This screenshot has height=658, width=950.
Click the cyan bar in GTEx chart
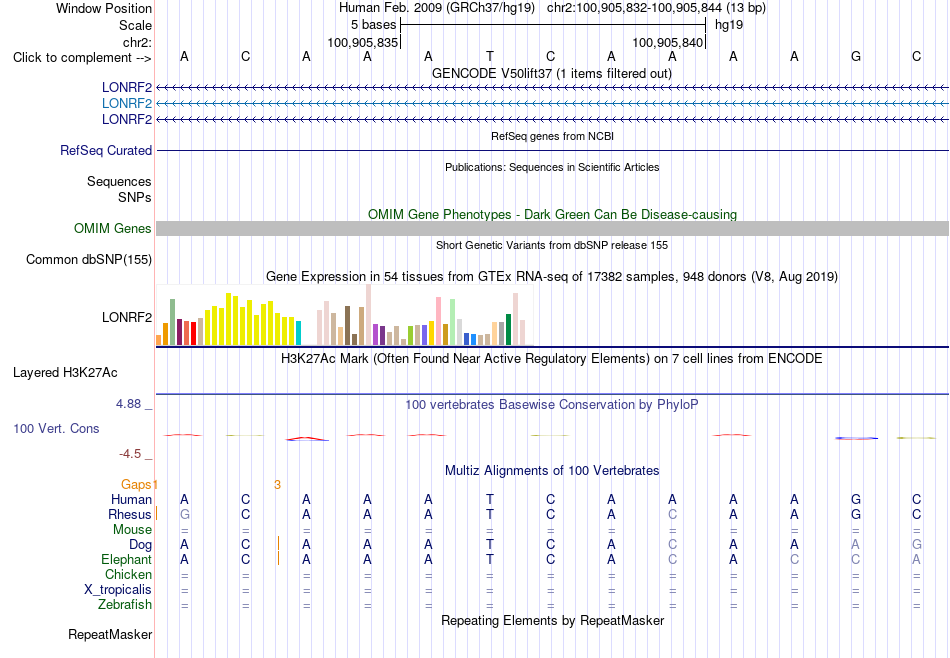(x=298, y=333)
